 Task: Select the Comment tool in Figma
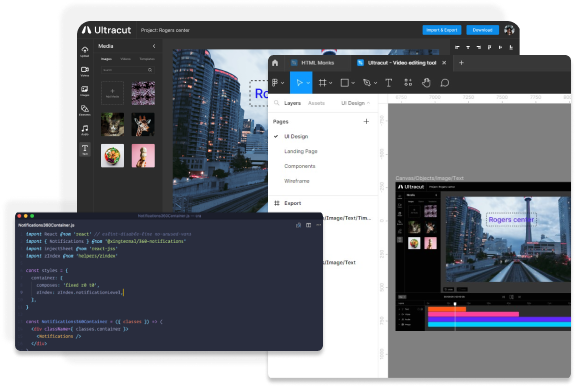[x=444, y=83]
